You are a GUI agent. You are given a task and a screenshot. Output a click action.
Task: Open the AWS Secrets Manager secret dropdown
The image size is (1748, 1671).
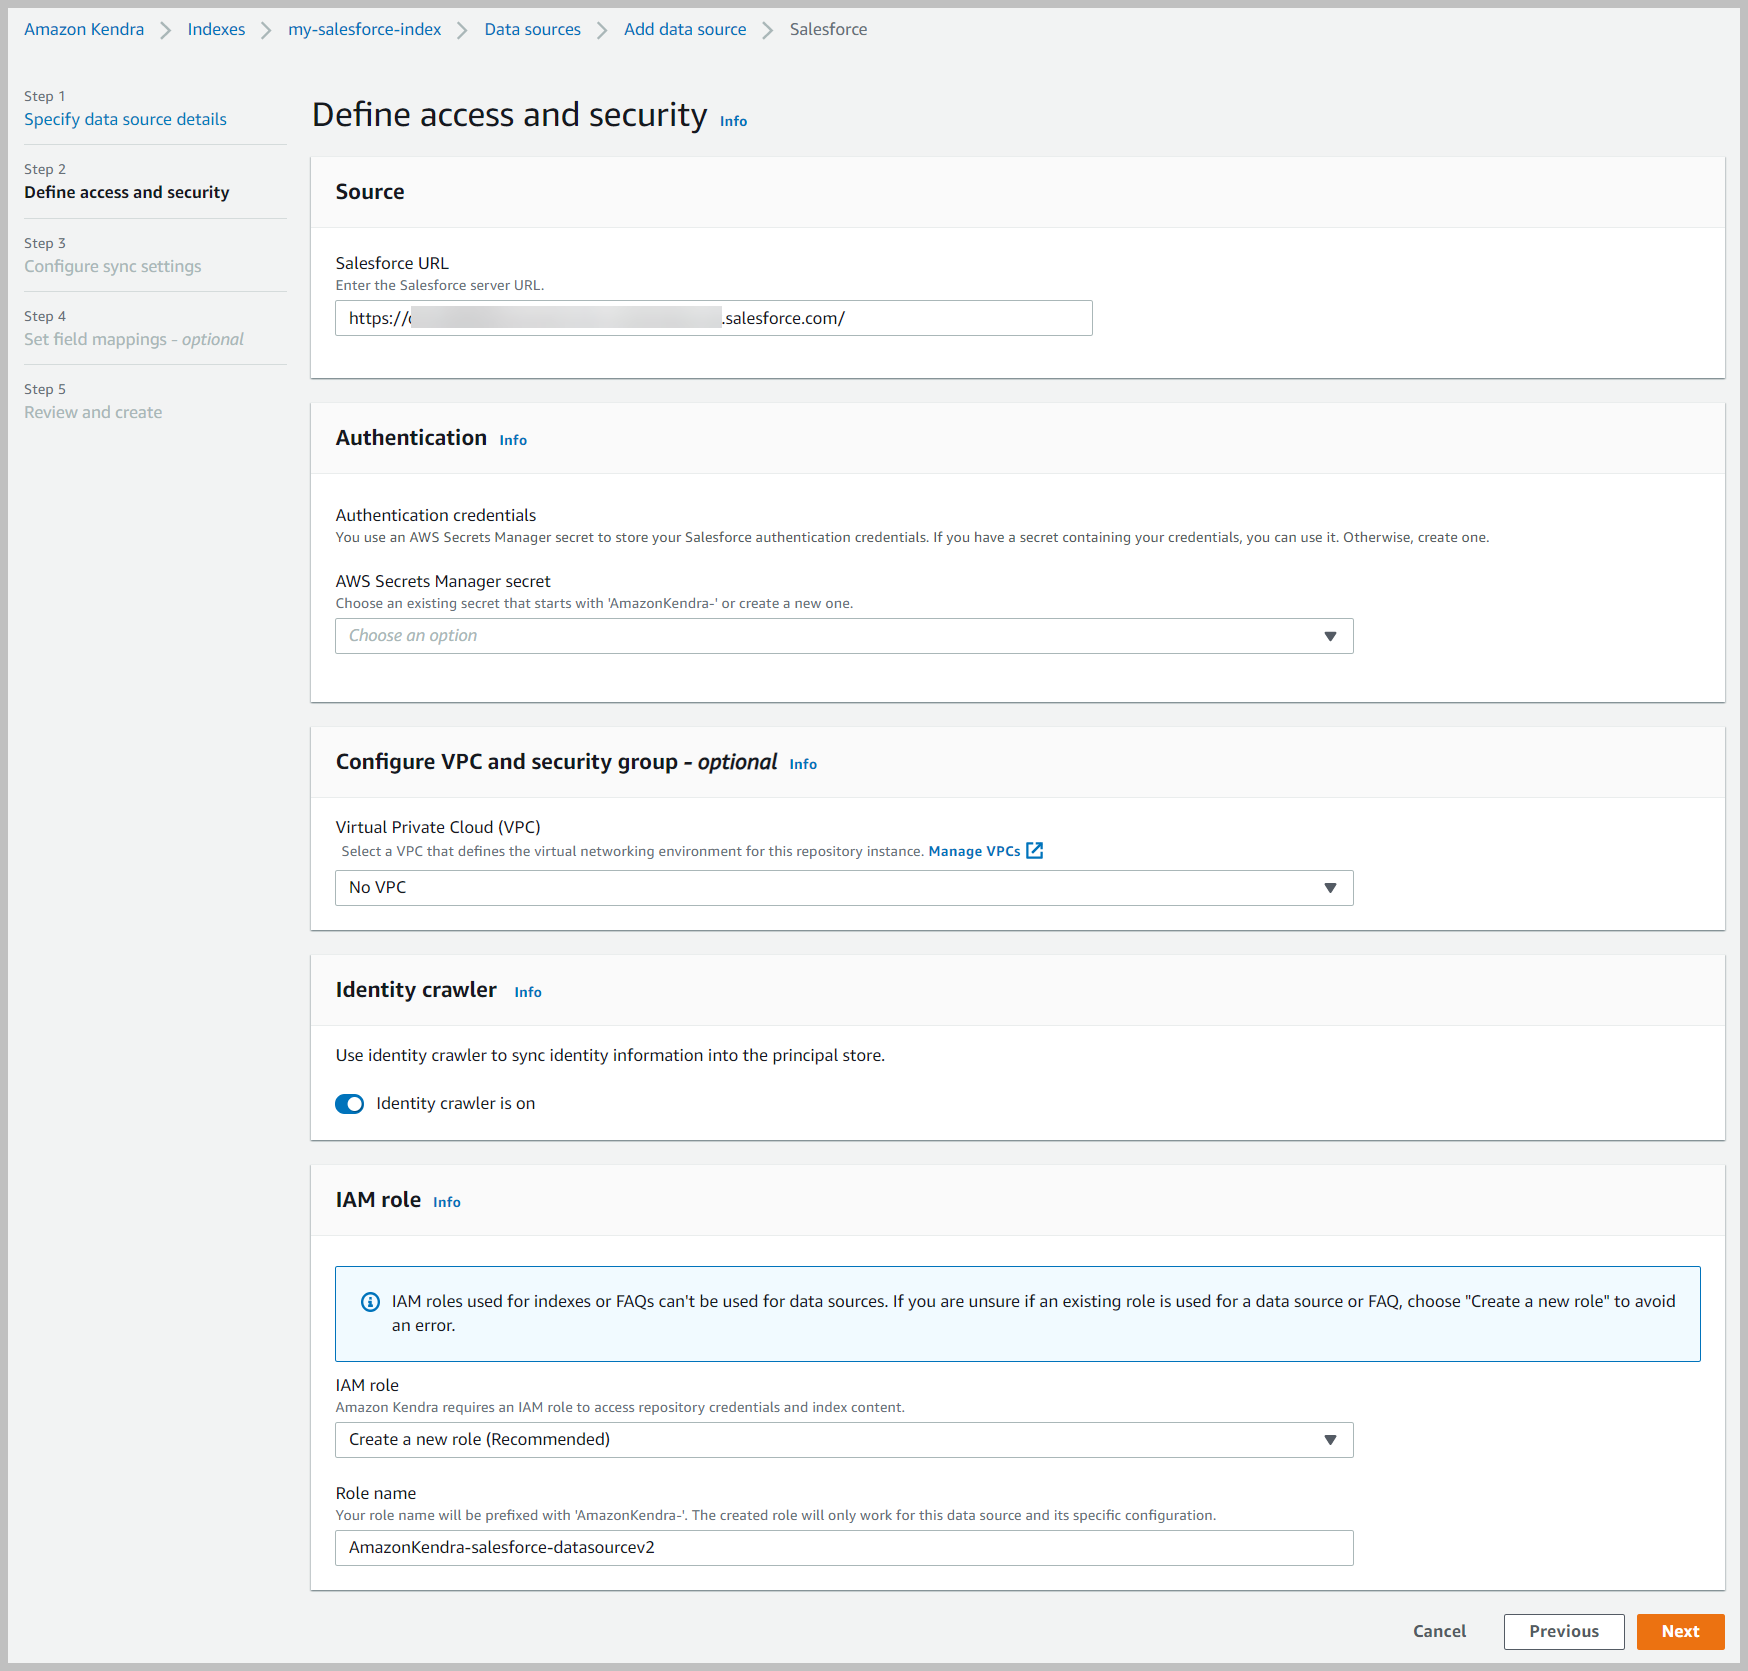coord(844,636)
